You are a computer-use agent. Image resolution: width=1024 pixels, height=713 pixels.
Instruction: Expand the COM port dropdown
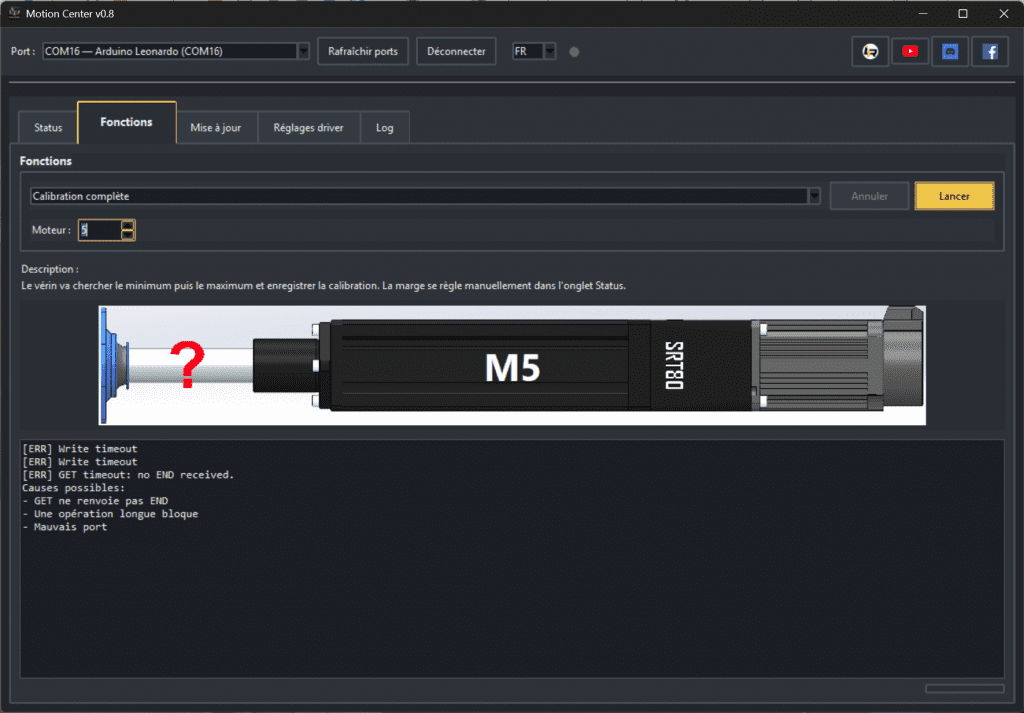click(303, 51)
